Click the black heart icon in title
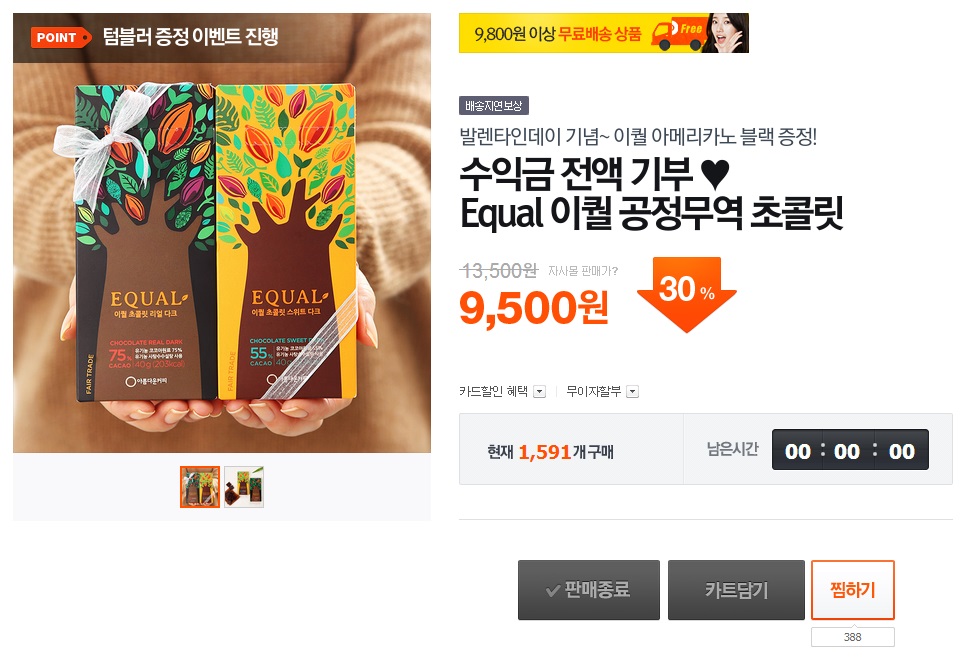Image resolution: width=968 pixels, height=660 pixels. (716, 174)
